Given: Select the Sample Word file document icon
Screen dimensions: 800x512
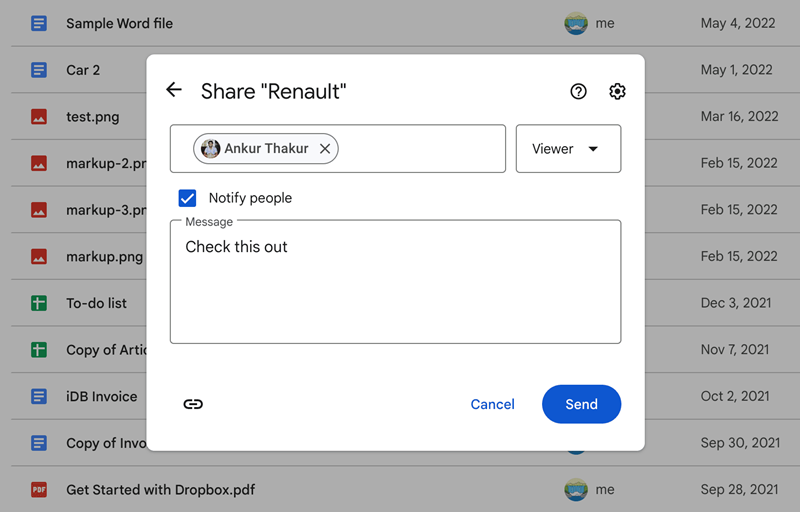Looking at the screenshot, I should 39,23.
